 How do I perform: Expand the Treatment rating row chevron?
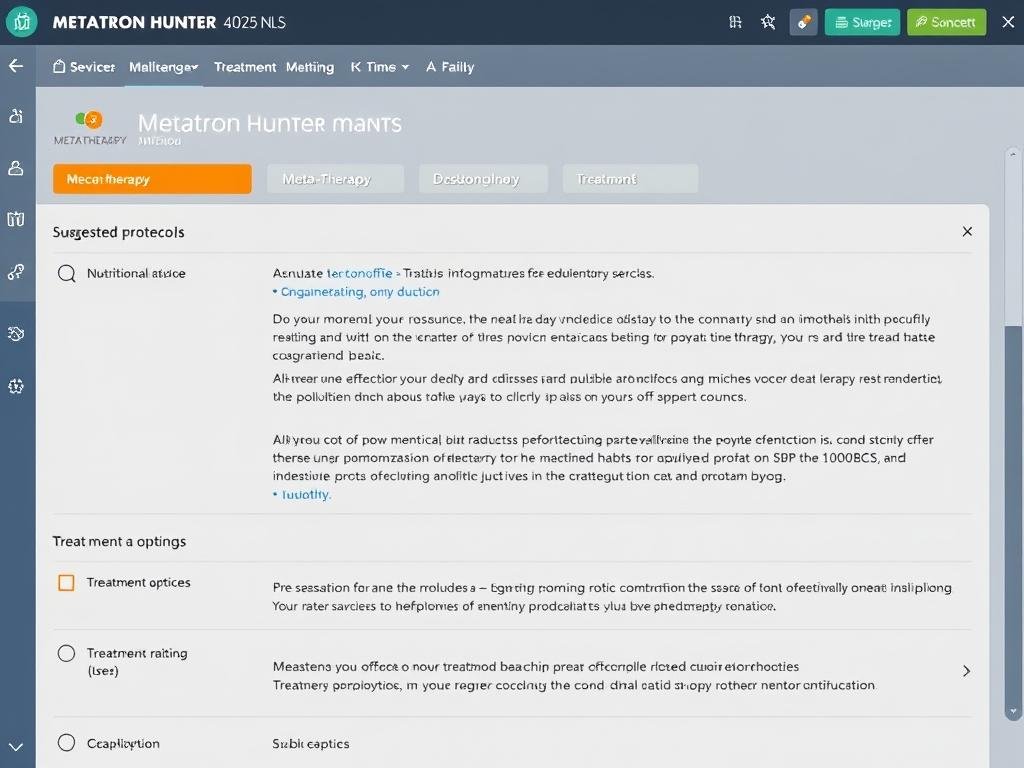(966, 671)
